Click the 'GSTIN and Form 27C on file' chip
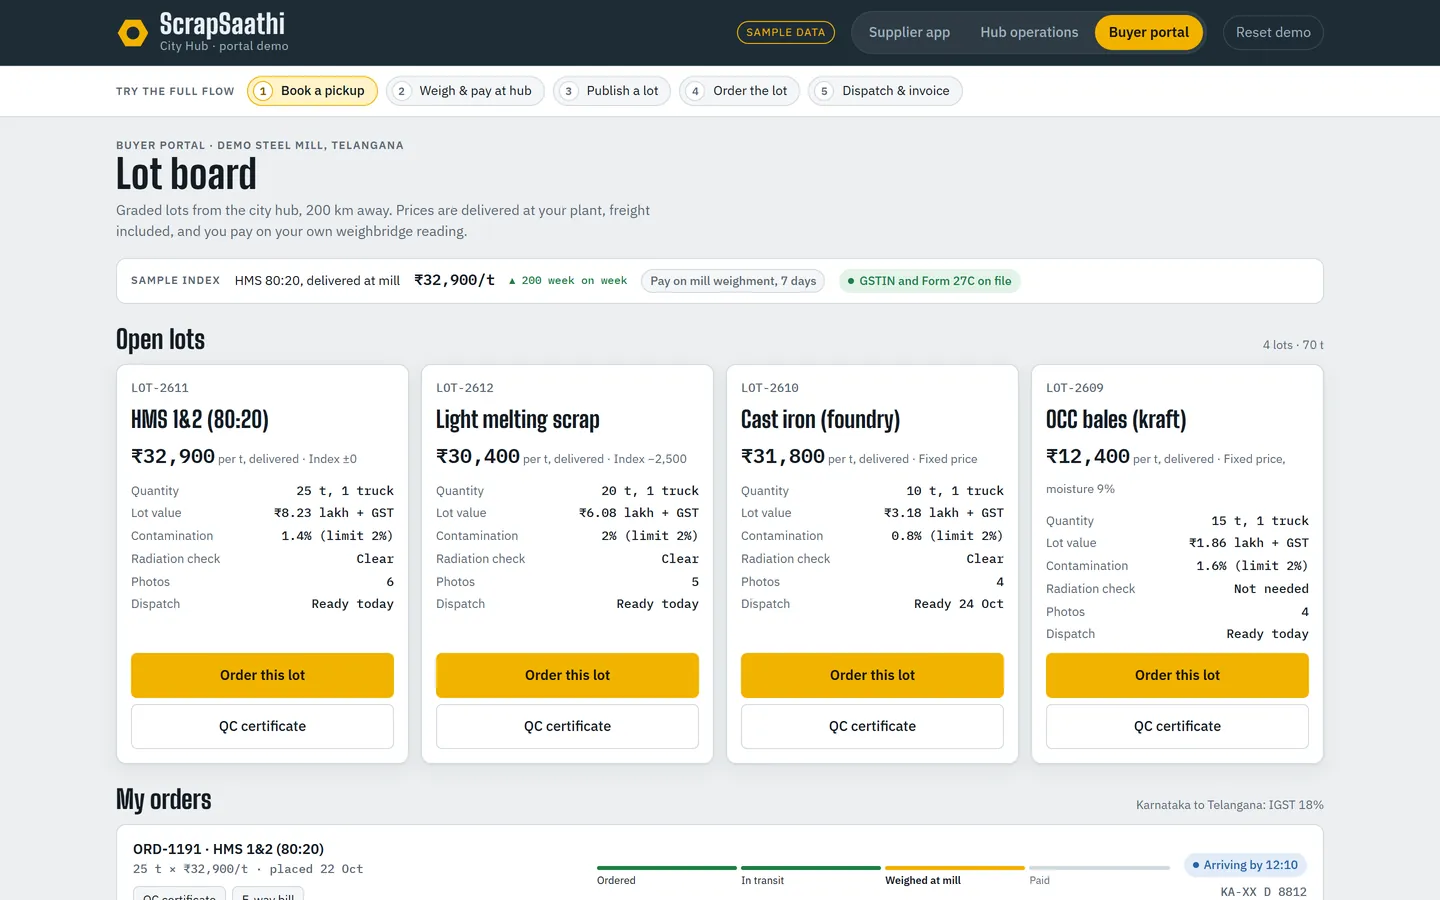The width and height of the screenshot is (1440, 900). point(928,281)
